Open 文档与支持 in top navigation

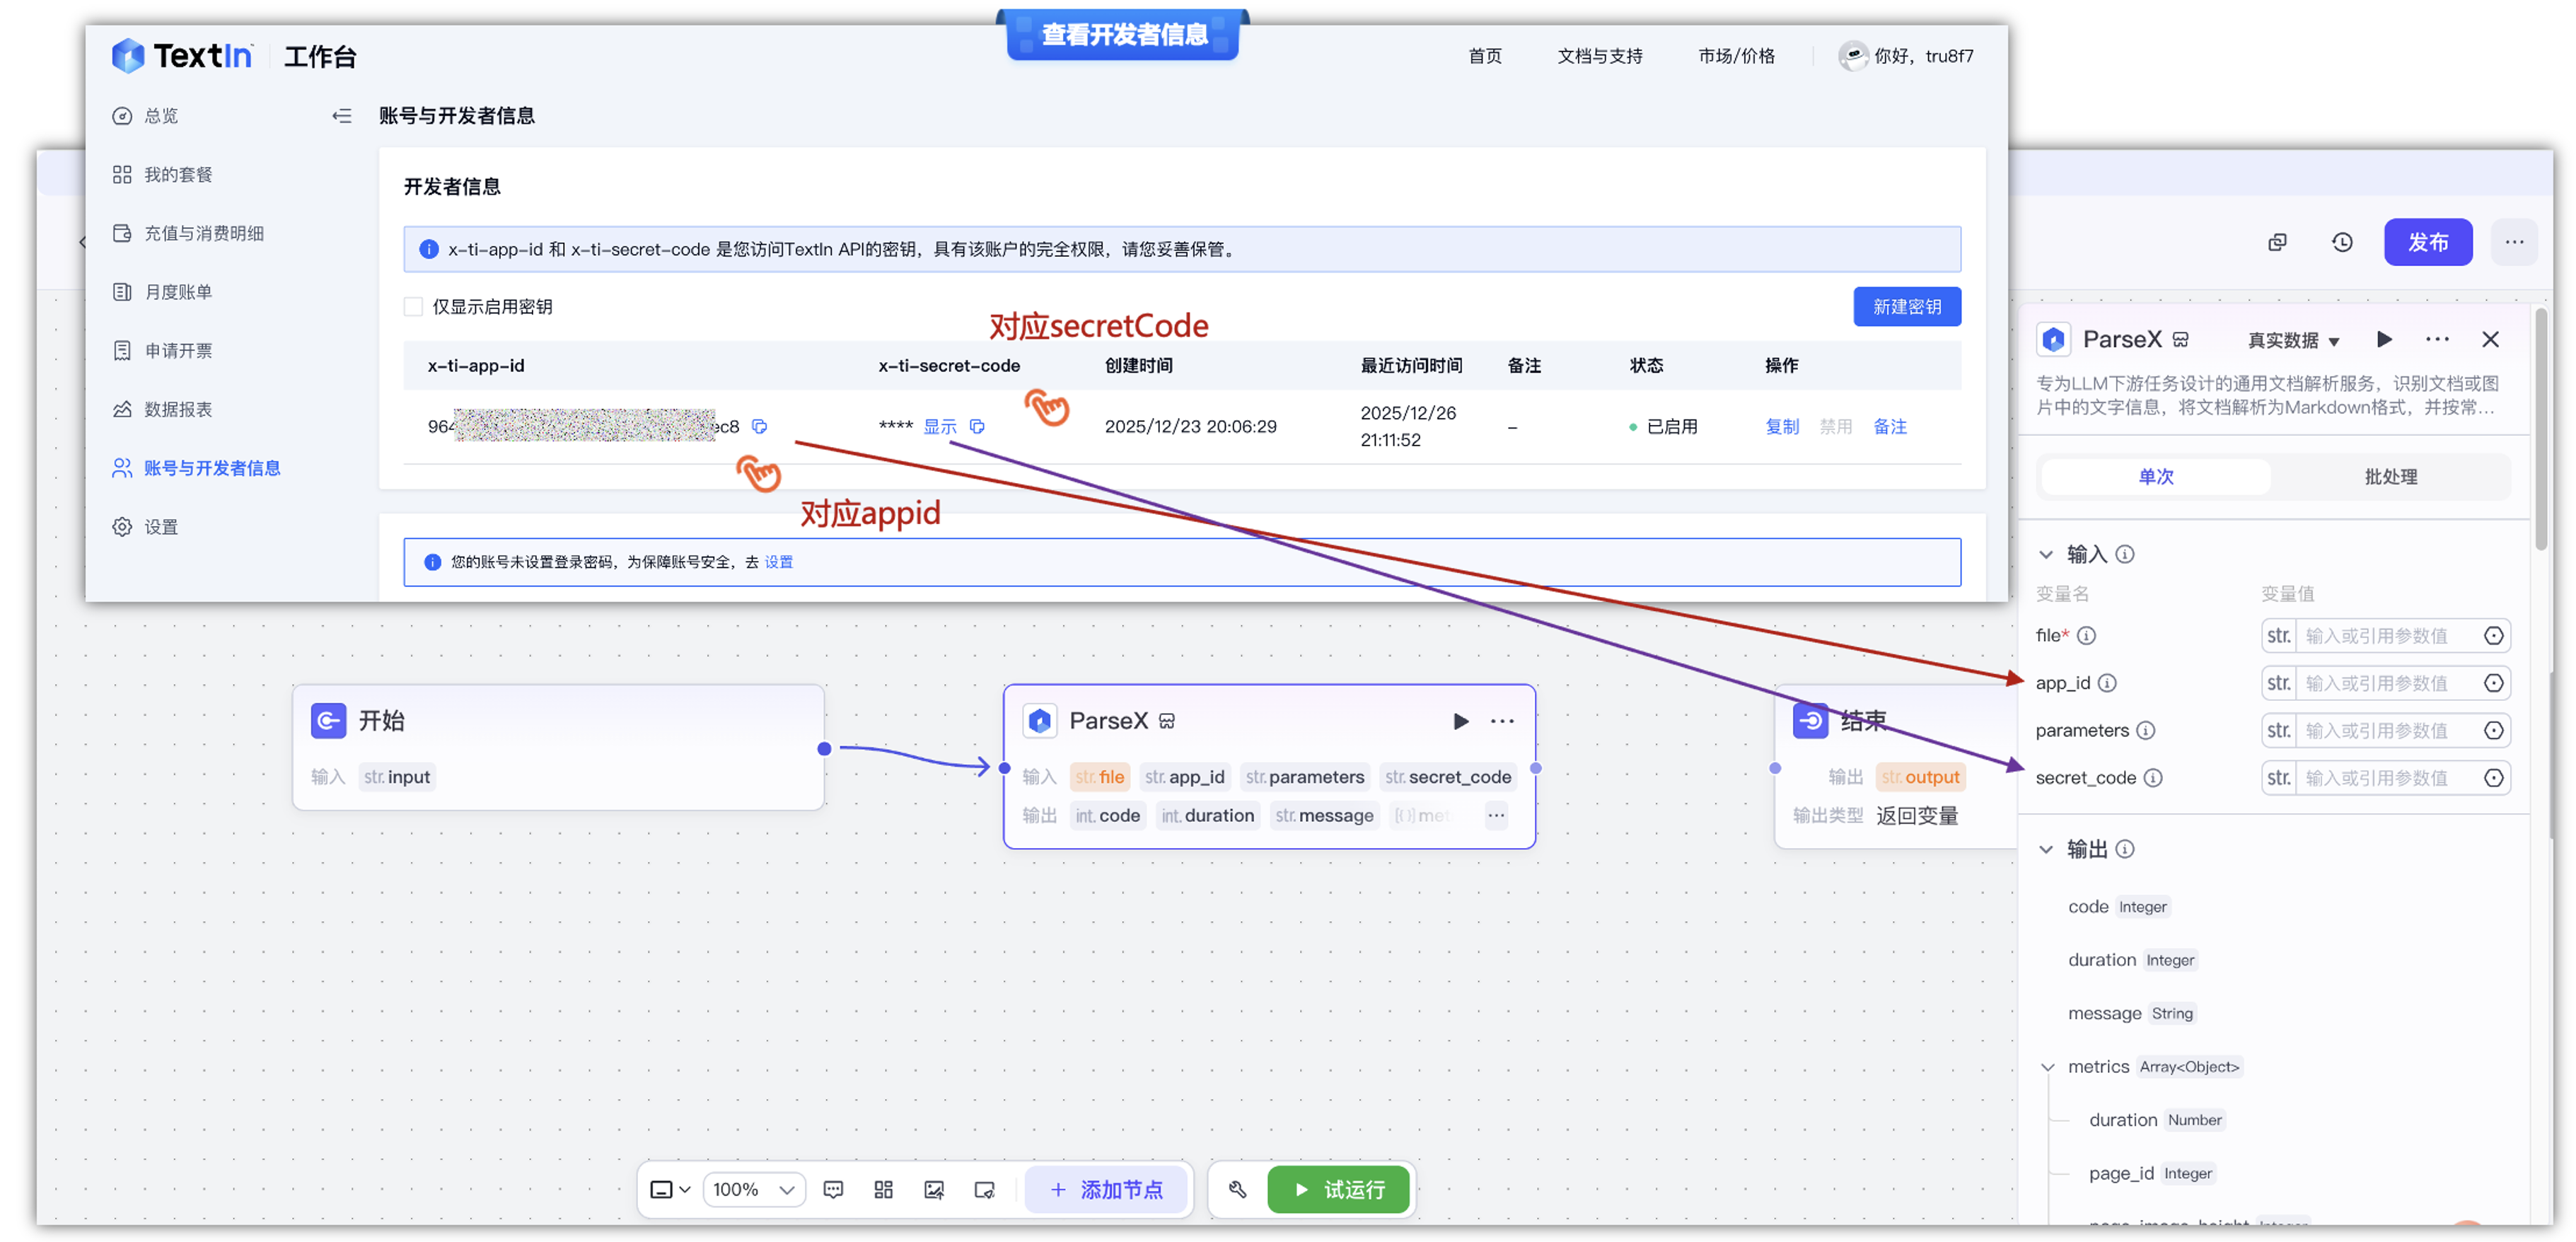[x=1599, y=56]
